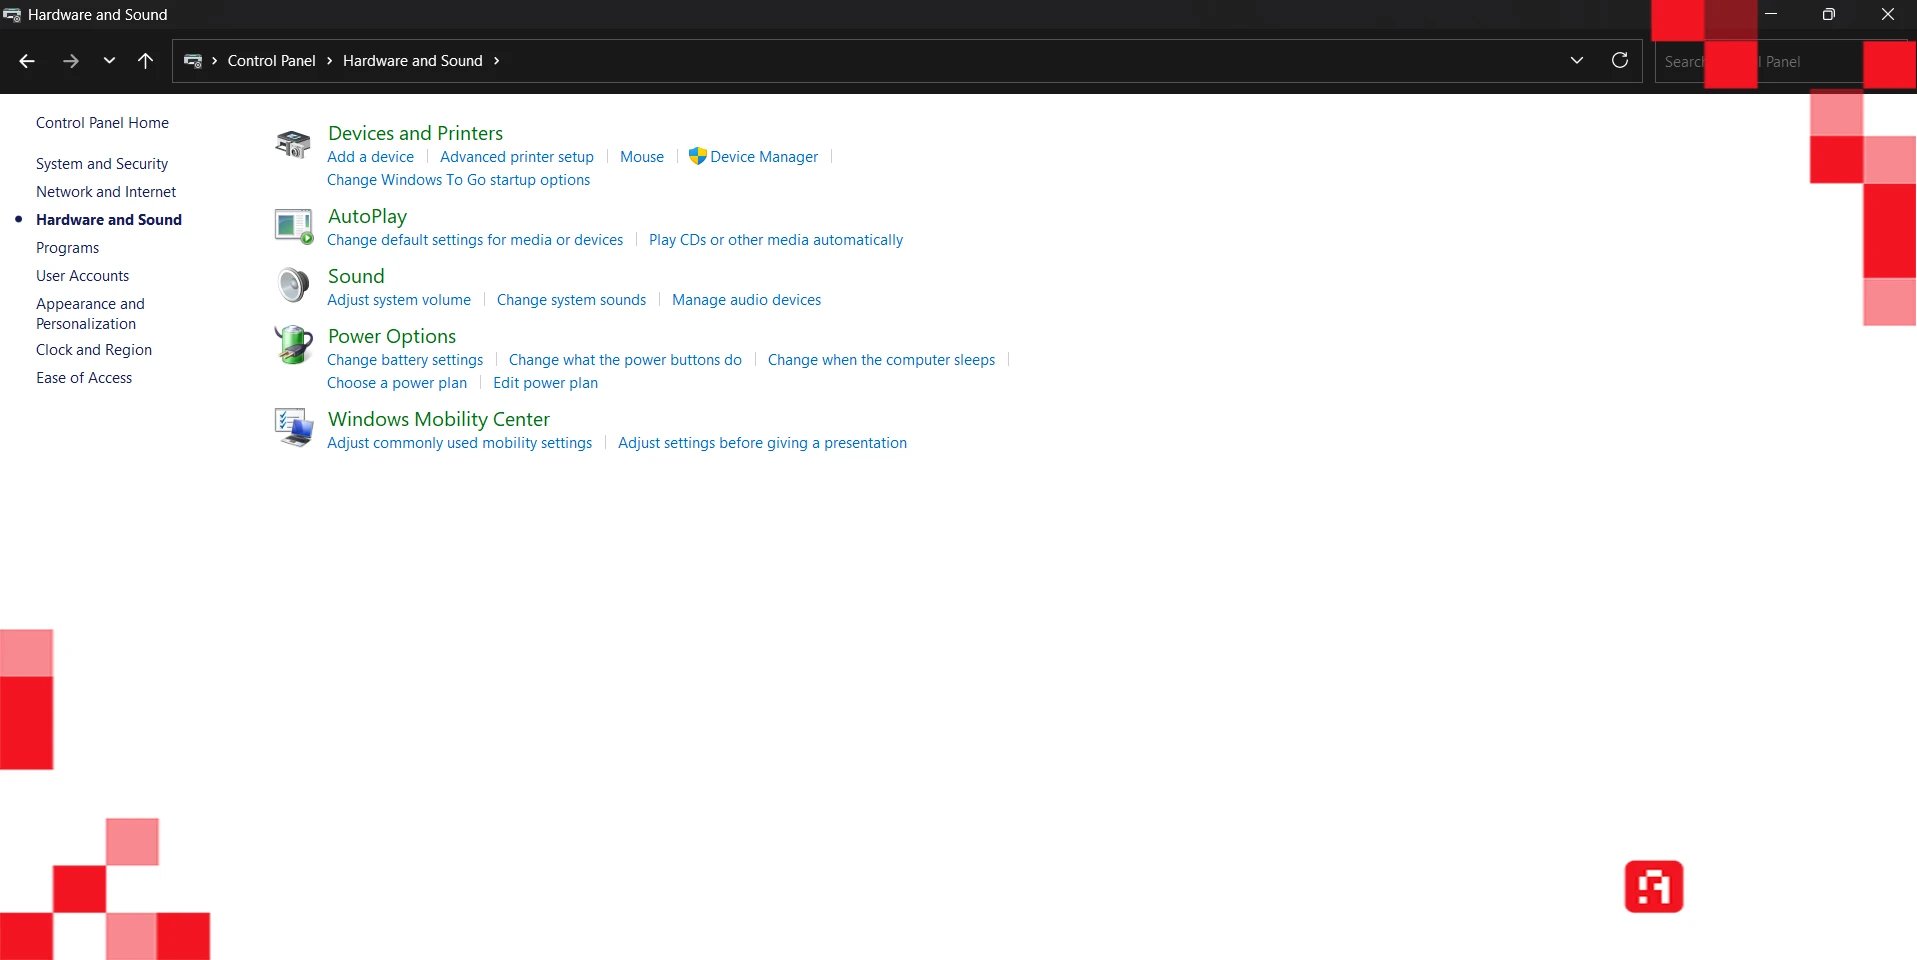Click Hardware and Sound in the breadcrumb
This screenshot has height=960, width=1917.
coord(412,61)
